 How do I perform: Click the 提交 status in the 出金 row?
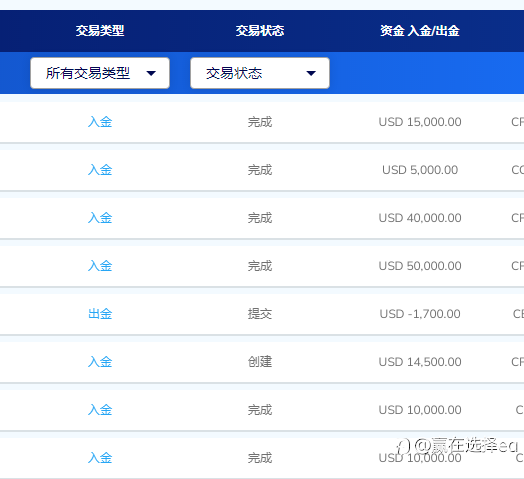coord(260,314)
